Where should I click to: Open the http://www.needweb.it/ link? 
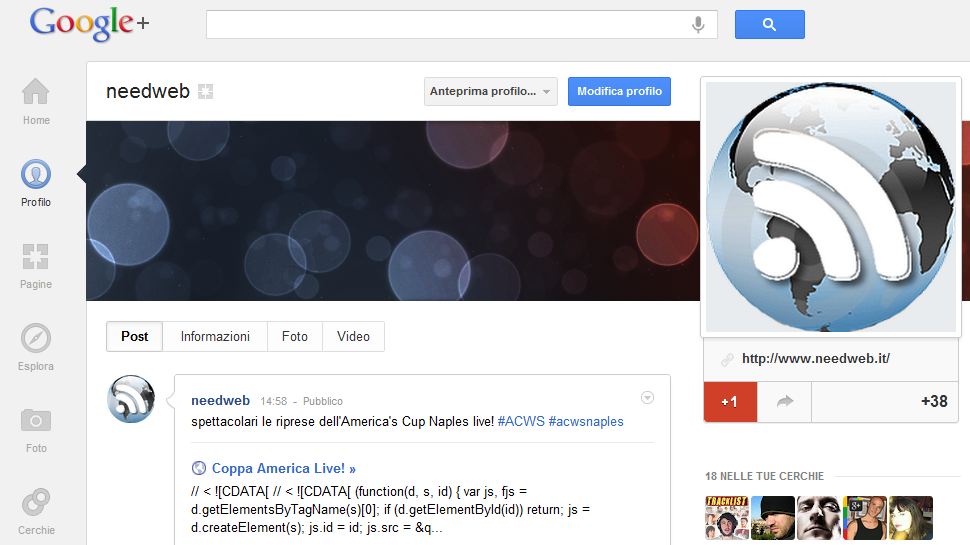coord(815,358)
